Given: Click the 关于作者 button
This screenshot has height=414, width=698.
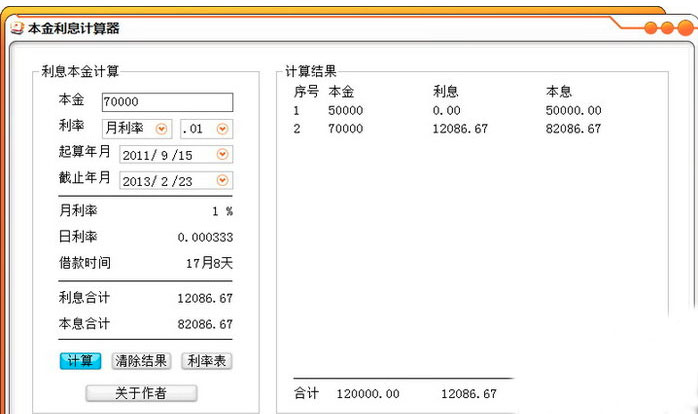Looking at the screenshot, I should [141, 393].
